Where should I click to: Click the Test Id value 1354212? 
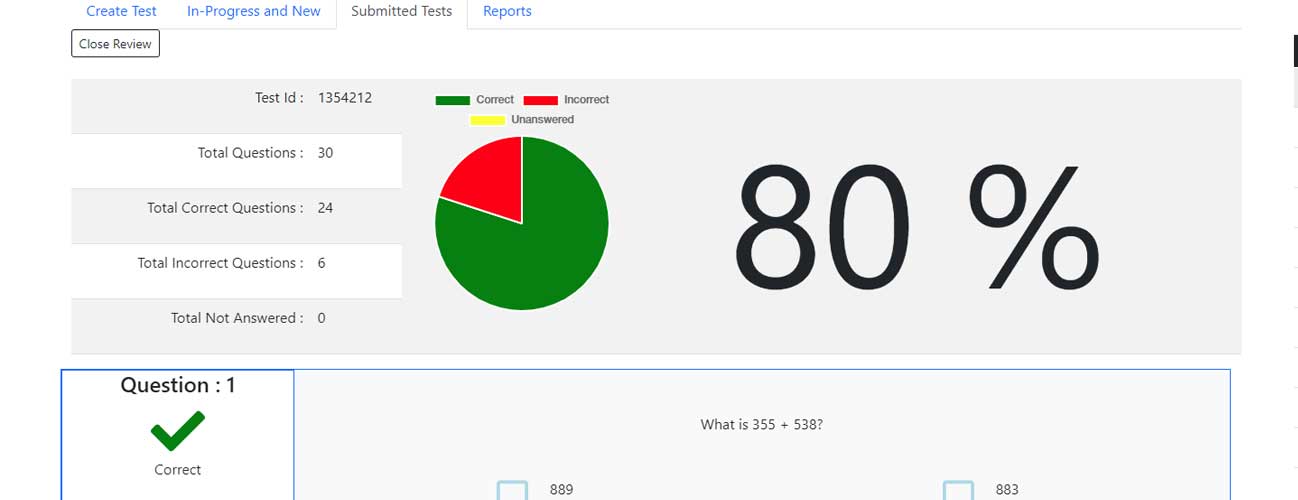point(345,98)
